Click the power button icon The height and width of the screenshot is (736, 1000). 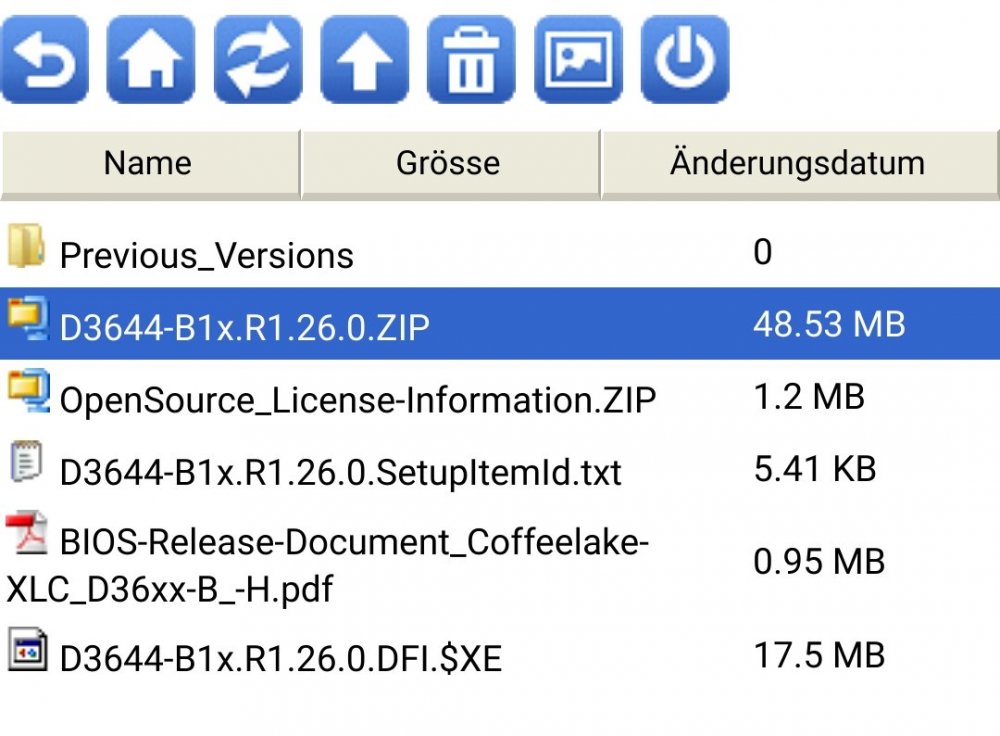pyautogui.click(x=685, y=59)
